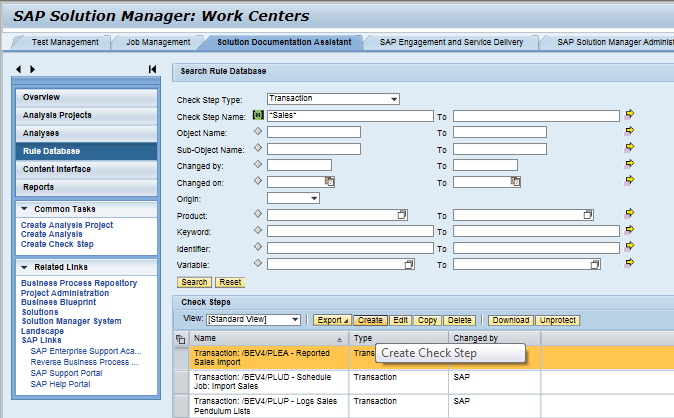The image size is (674, 418).
Task: Open multiple selection arrow for Variable
Action: pos(629,262)
